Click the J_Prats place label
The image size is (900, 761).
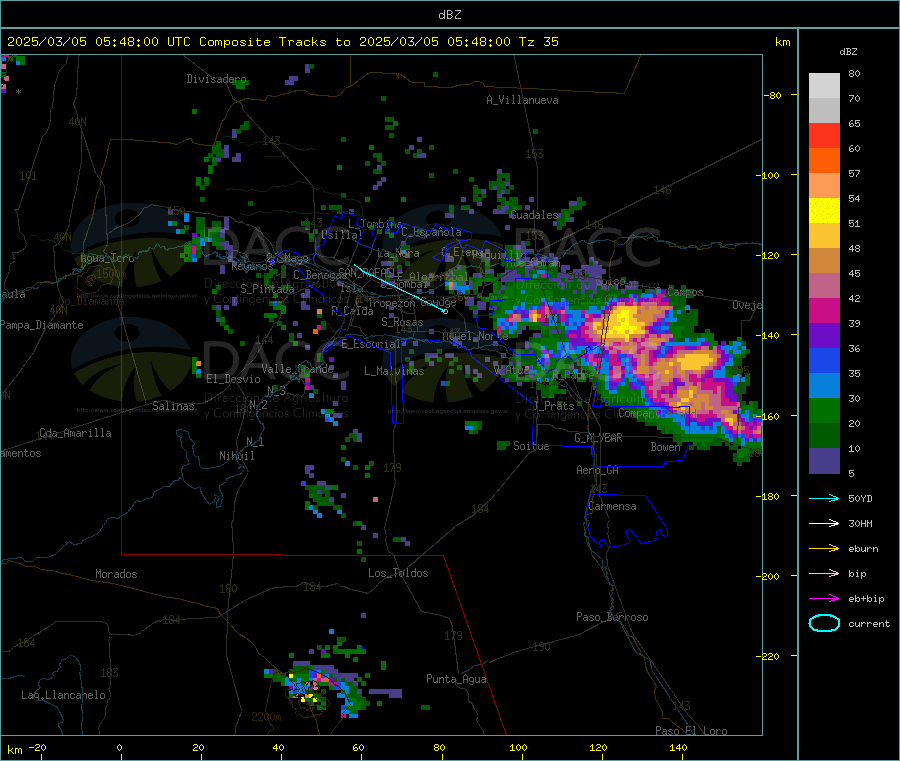coord(553,405)
